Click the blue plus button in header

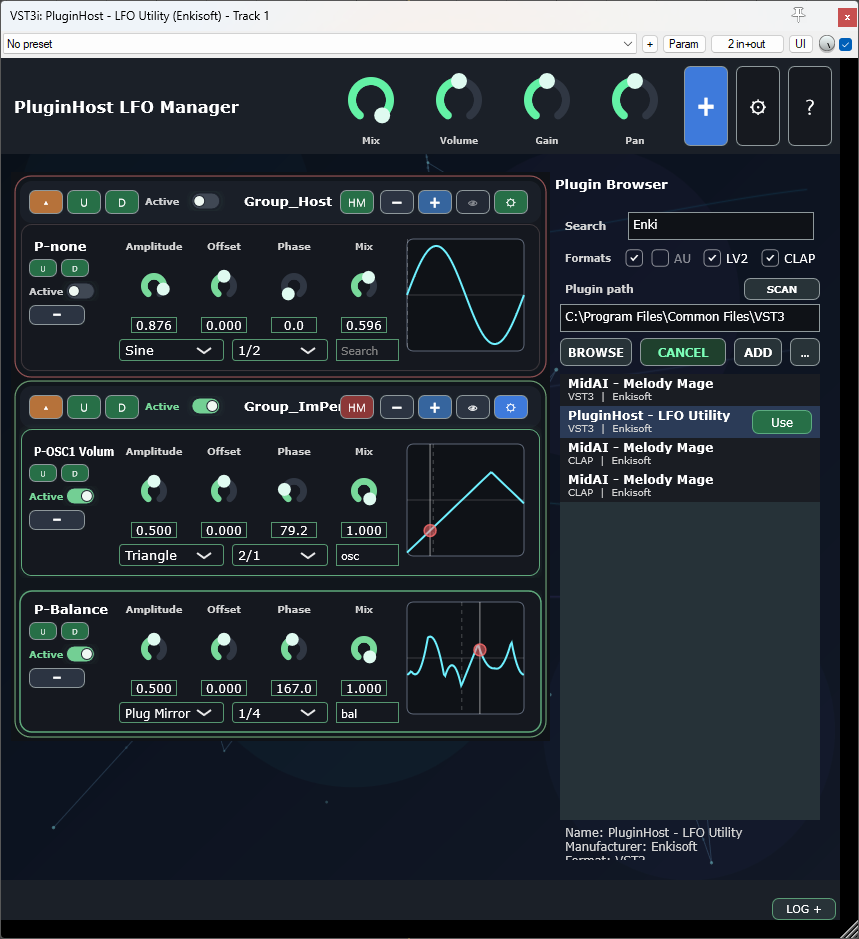[x=706, y=106]
